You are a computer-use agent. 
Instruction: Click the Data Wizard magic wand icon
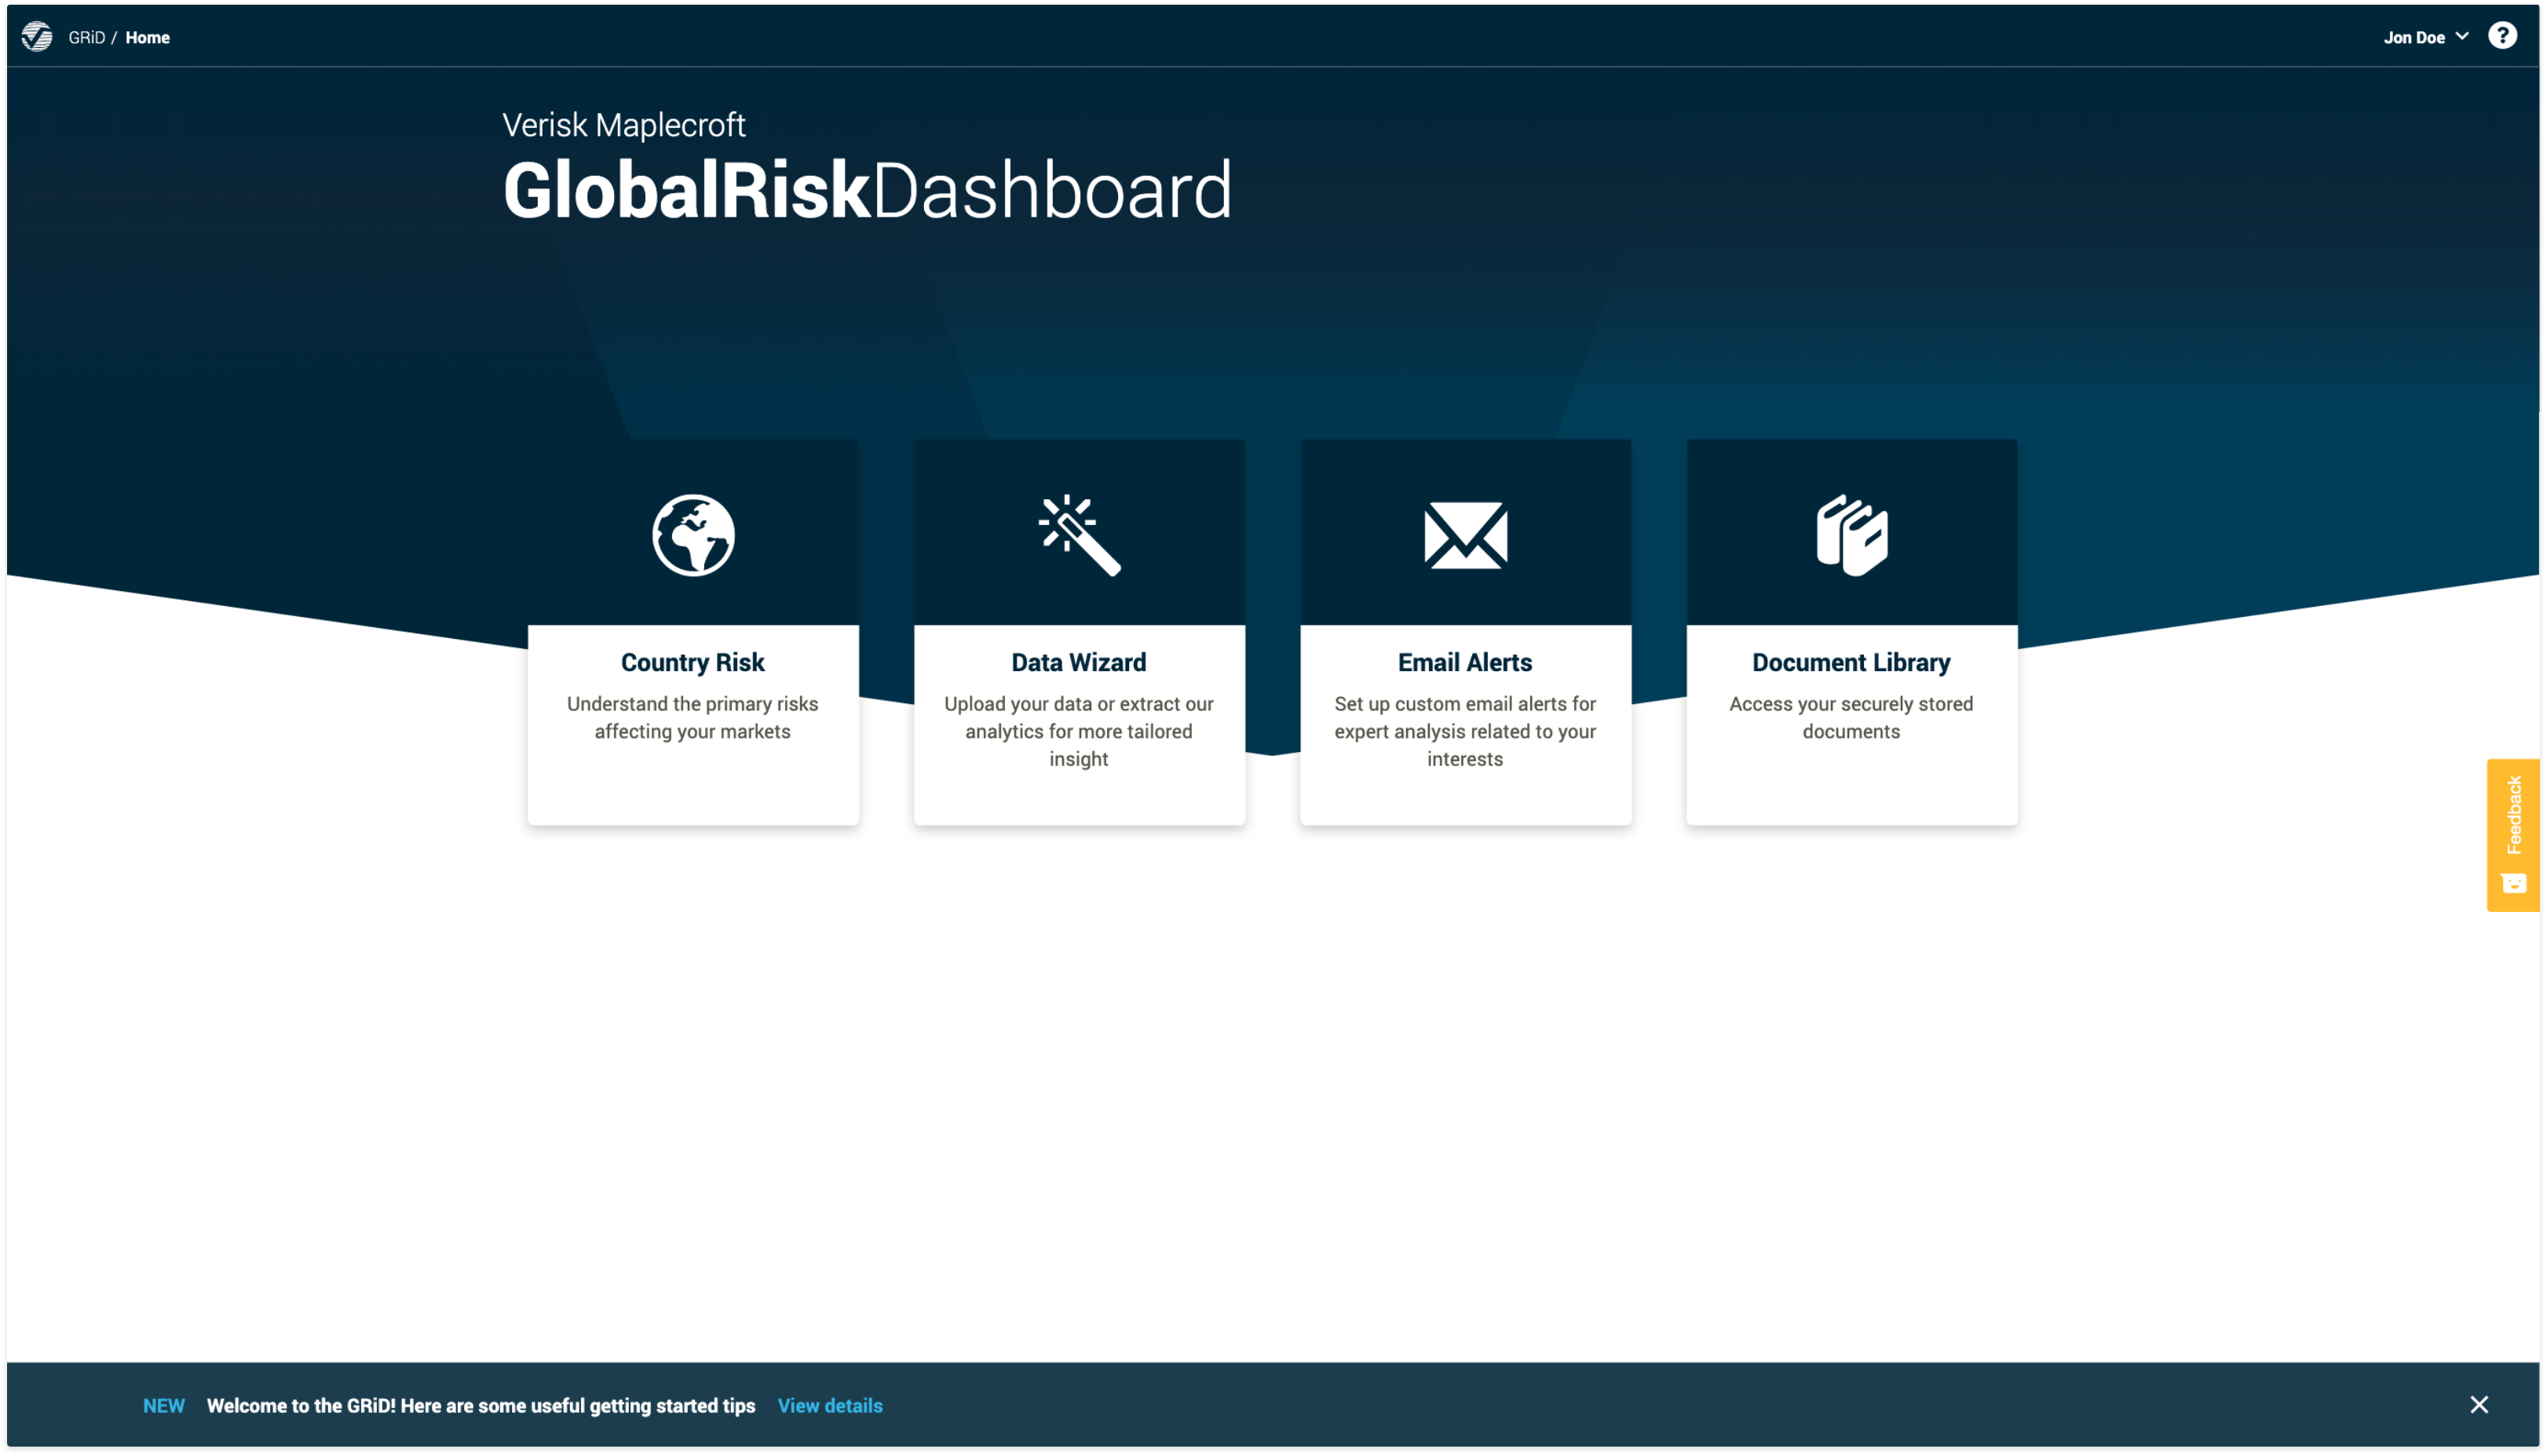[x=1079, y=535]
